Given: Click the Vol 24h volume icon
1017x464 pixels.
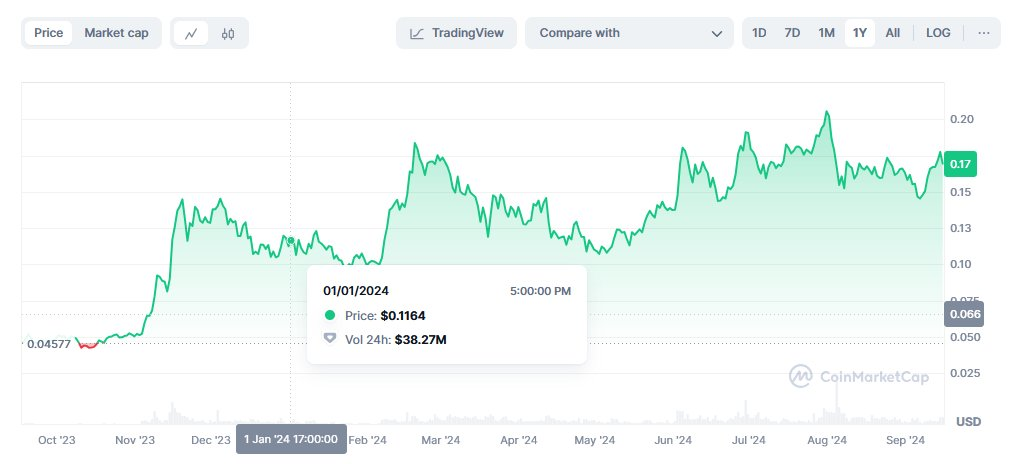Looking at the screenshot, I should click(330, 339).
